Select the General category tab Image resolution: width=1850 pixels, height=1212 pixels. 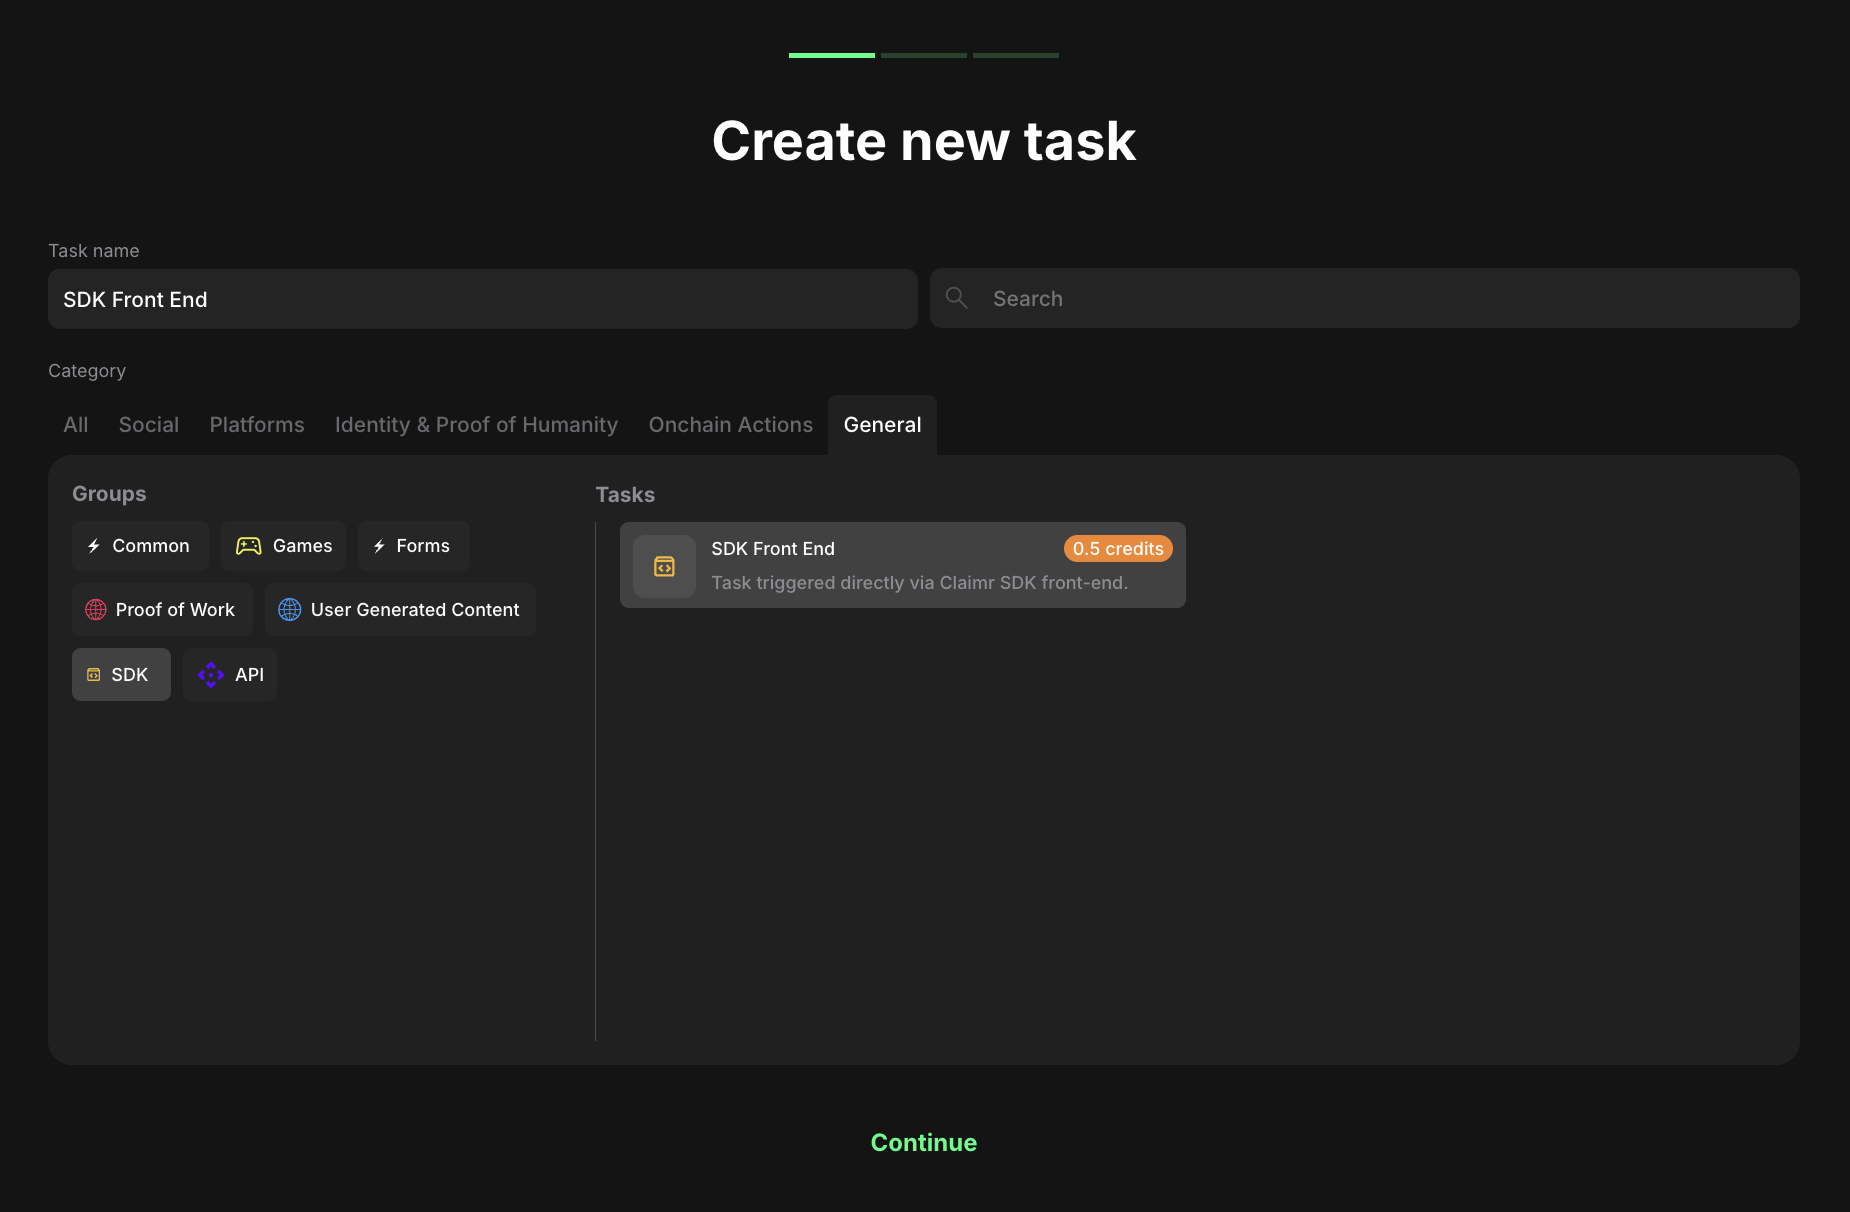point(883,425)
